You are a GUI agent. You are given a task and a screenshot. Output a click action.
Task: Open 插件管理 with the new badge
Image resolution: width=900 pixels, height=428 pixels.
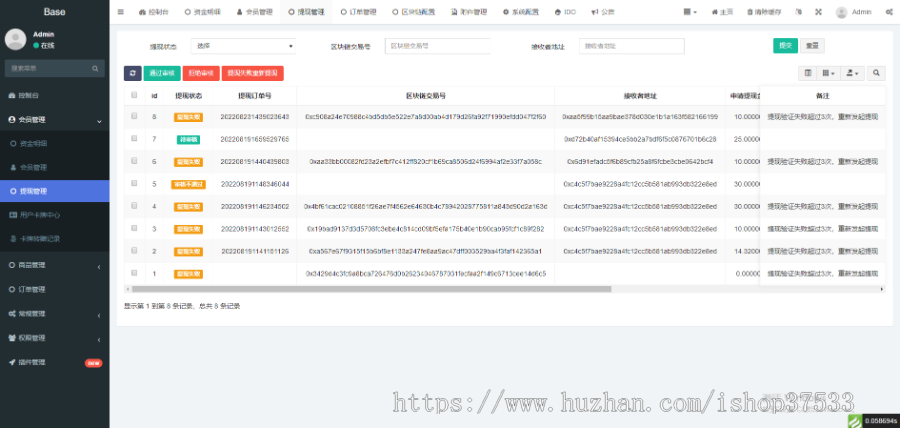(x=55, y=362)
